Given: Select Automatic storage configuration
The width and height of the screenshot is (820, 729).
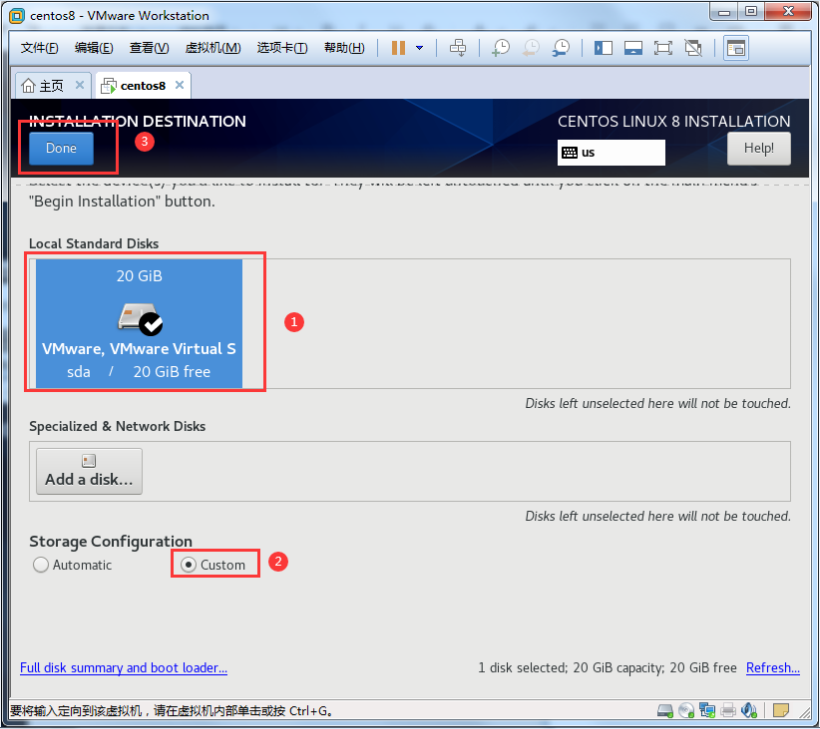Looking at the screenshot, I should pos(41,565).
